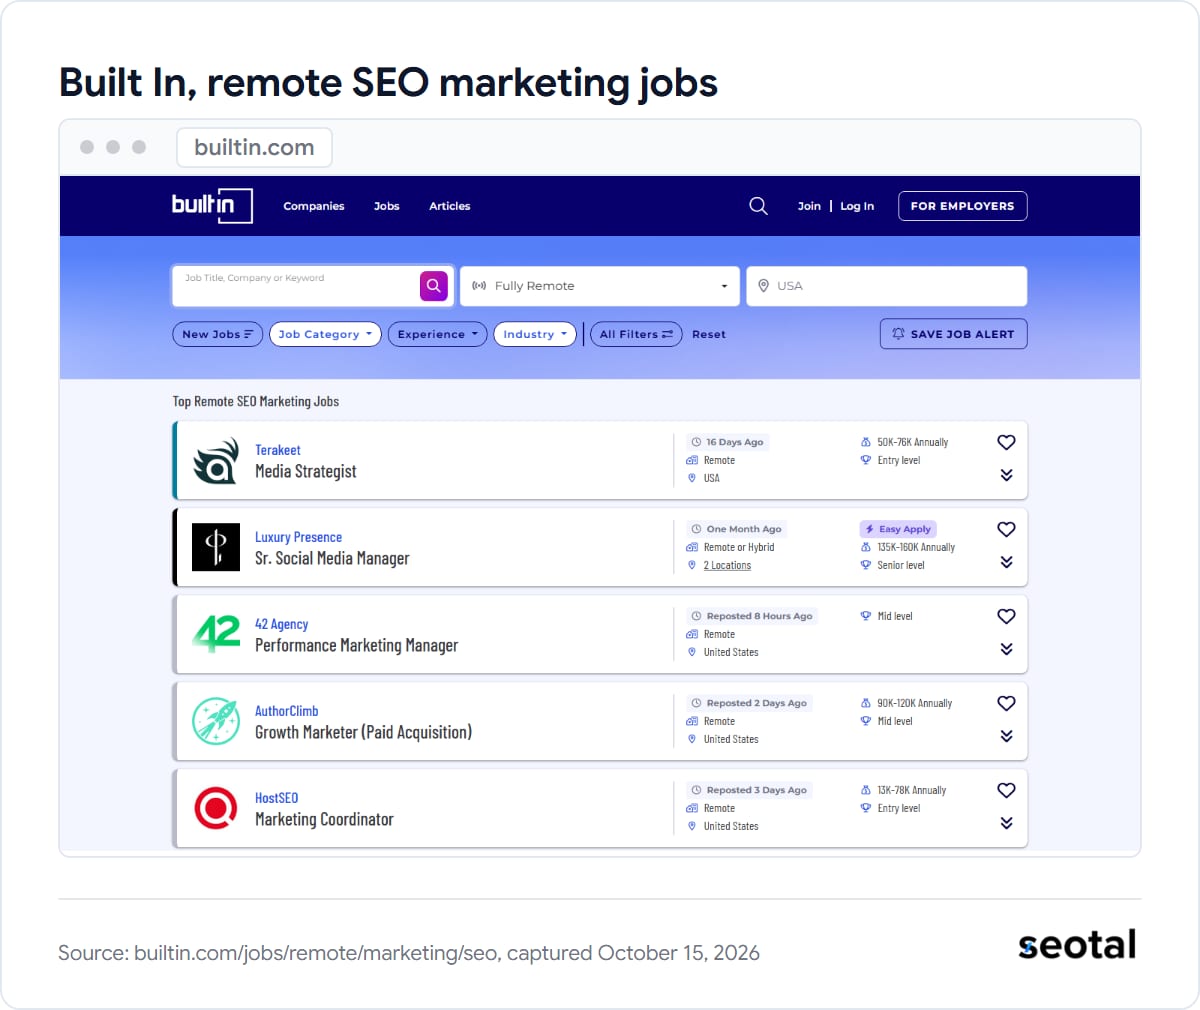Click the 2 Locations link
The height and width of the screenshot is (1010, 1200).
pos(727,565)
